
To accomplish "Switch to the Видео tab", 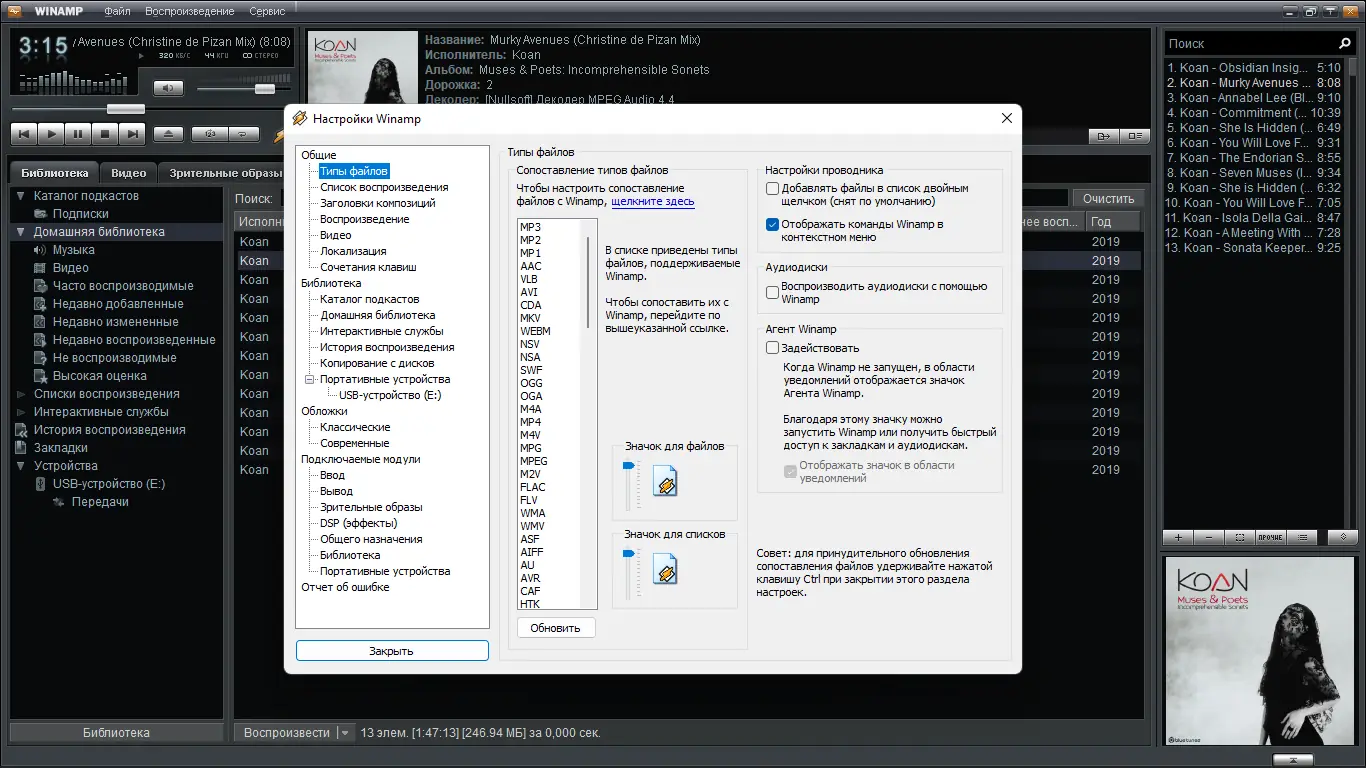I will click(x=129, y=173).
